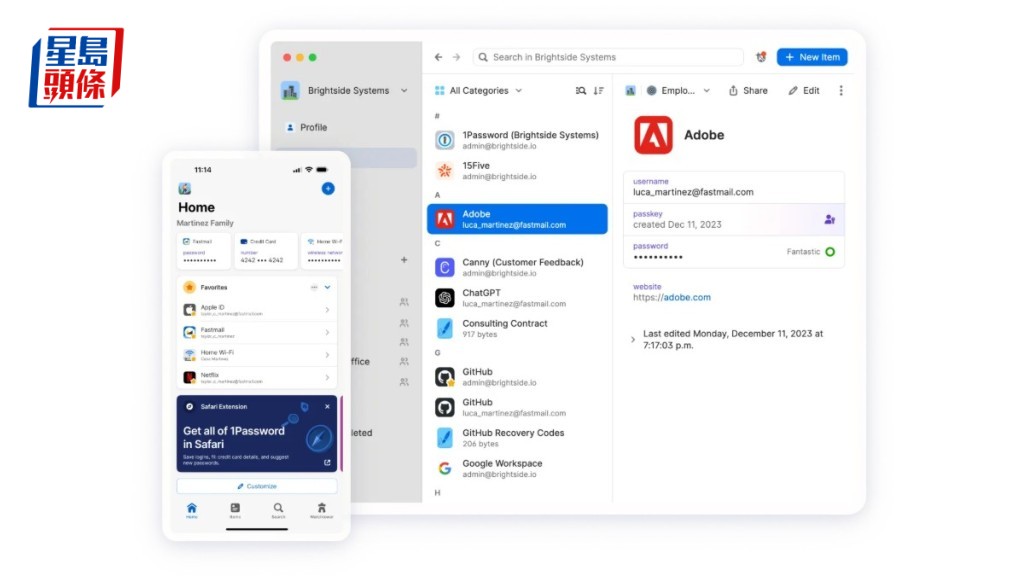
Task: Click the sidebar plus to add vault
Action: click(x=404, y=260)
